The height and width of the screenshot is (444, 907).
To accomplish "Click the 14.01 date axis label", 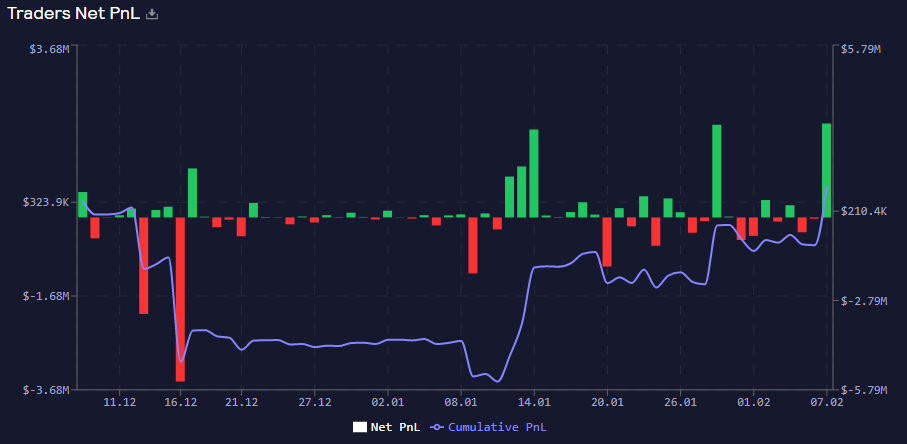I will [534, 401].
